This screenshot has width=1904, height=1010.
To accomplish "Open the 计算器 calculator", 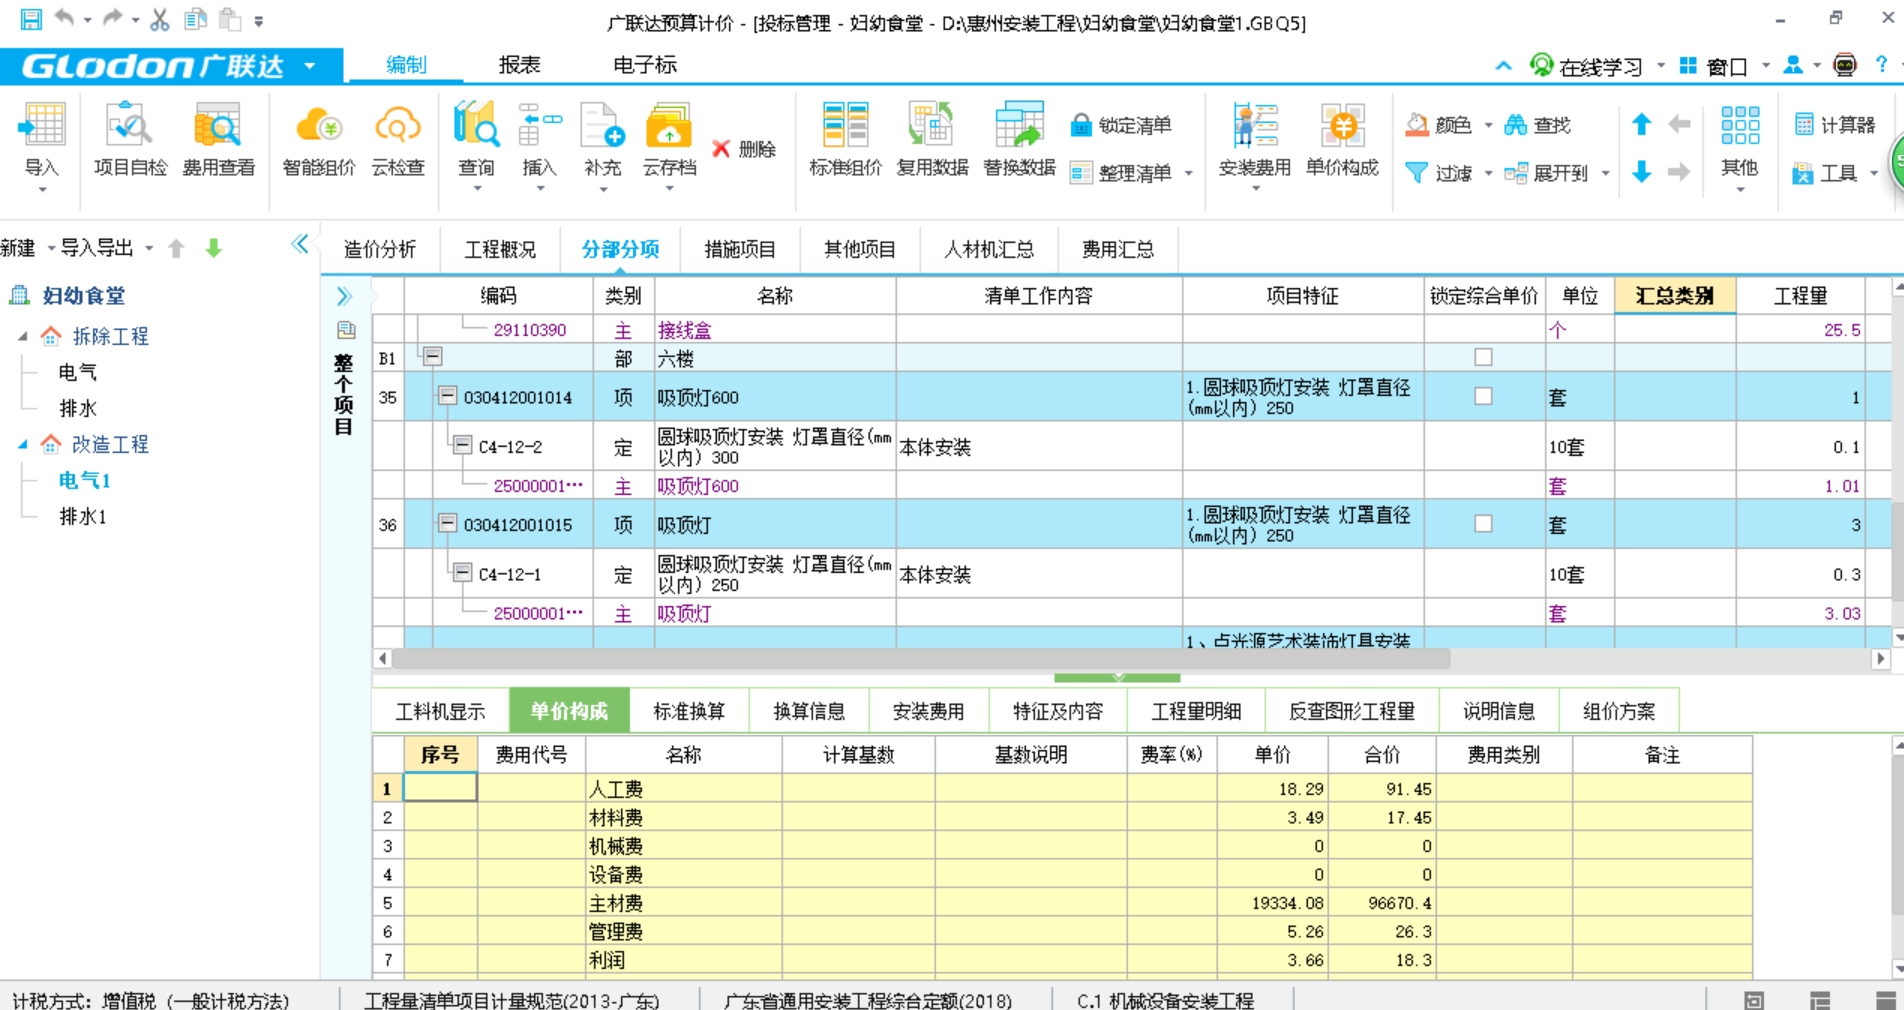I will tap(1835, 125).
